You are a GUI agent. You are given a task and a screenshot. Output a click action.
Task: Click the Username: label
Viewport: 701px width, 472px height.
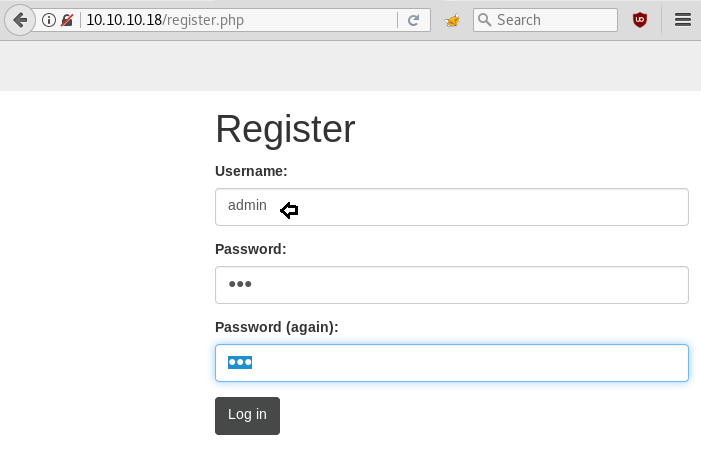[x=251, y=171]
